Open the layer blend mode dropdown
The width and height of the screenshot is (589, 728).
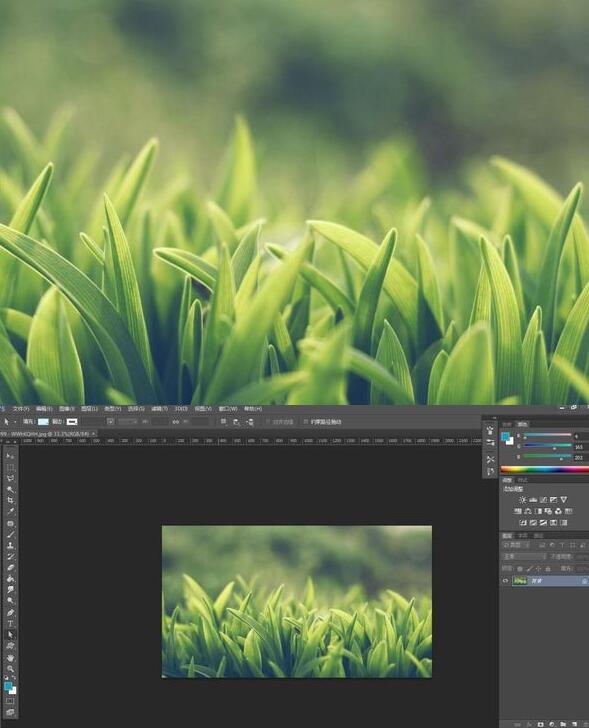pos(525,556)
